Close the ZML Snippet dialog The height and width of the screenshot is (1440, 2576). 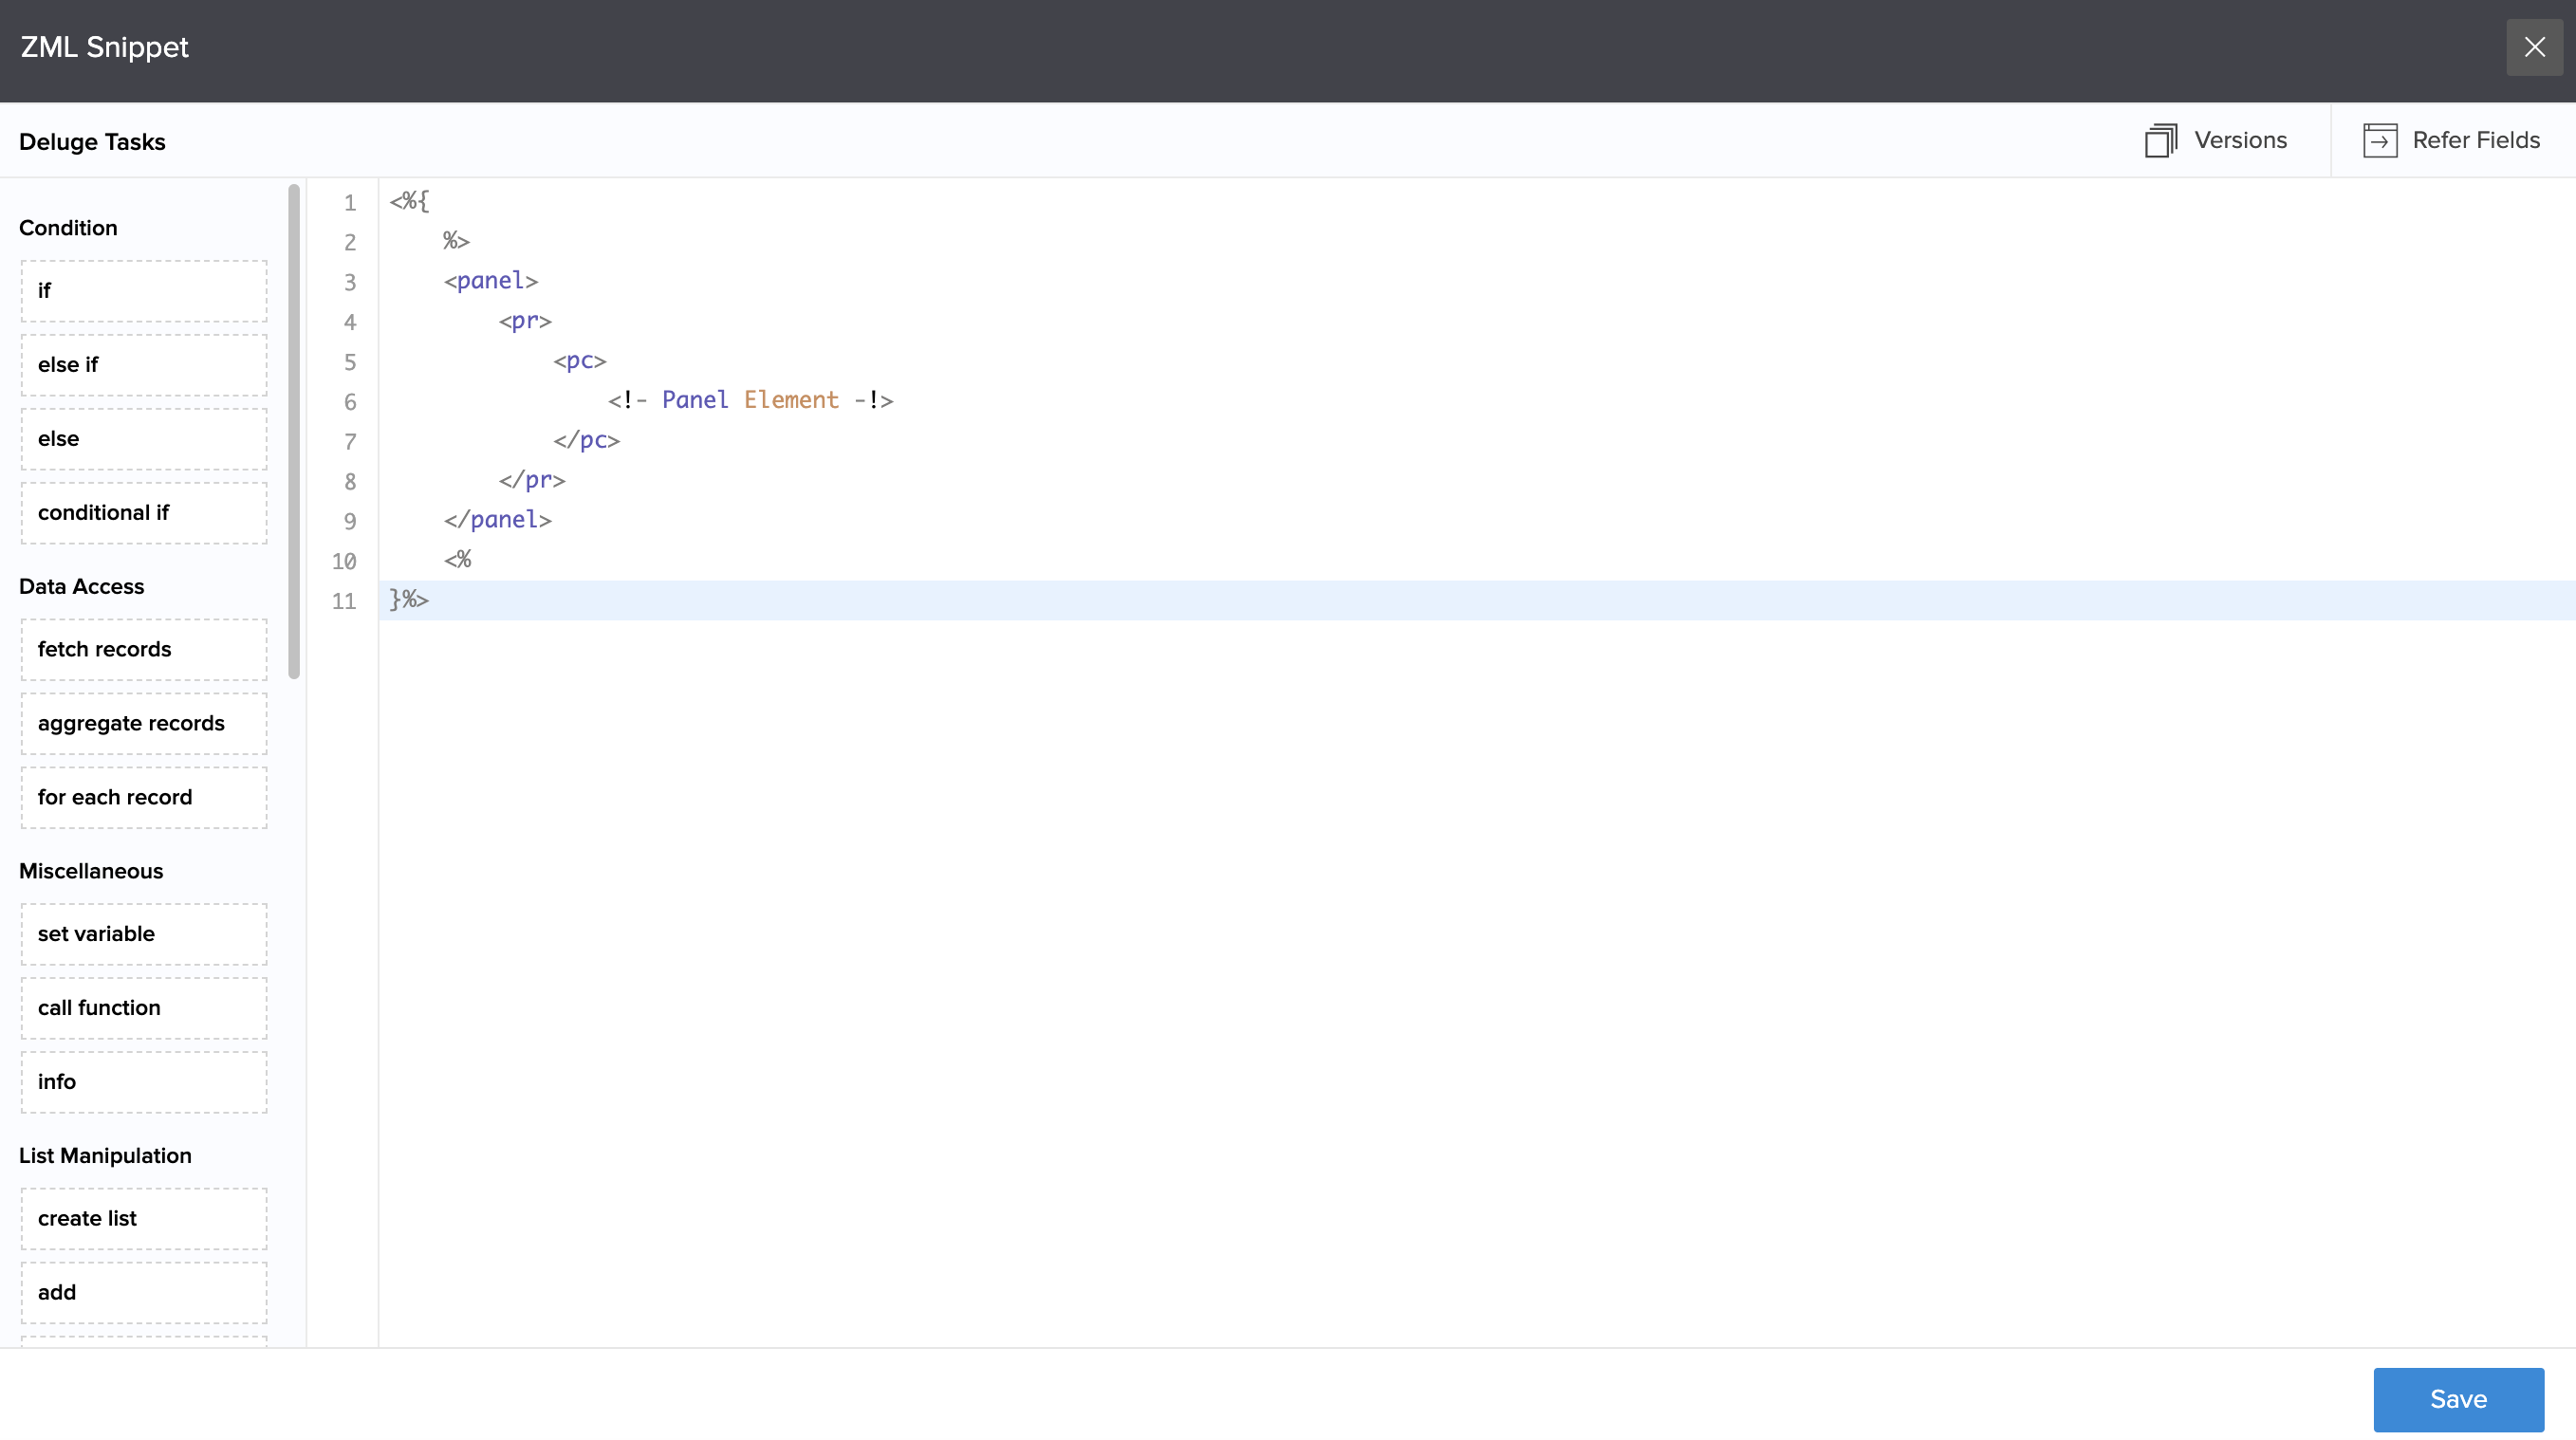(2533, 47)
